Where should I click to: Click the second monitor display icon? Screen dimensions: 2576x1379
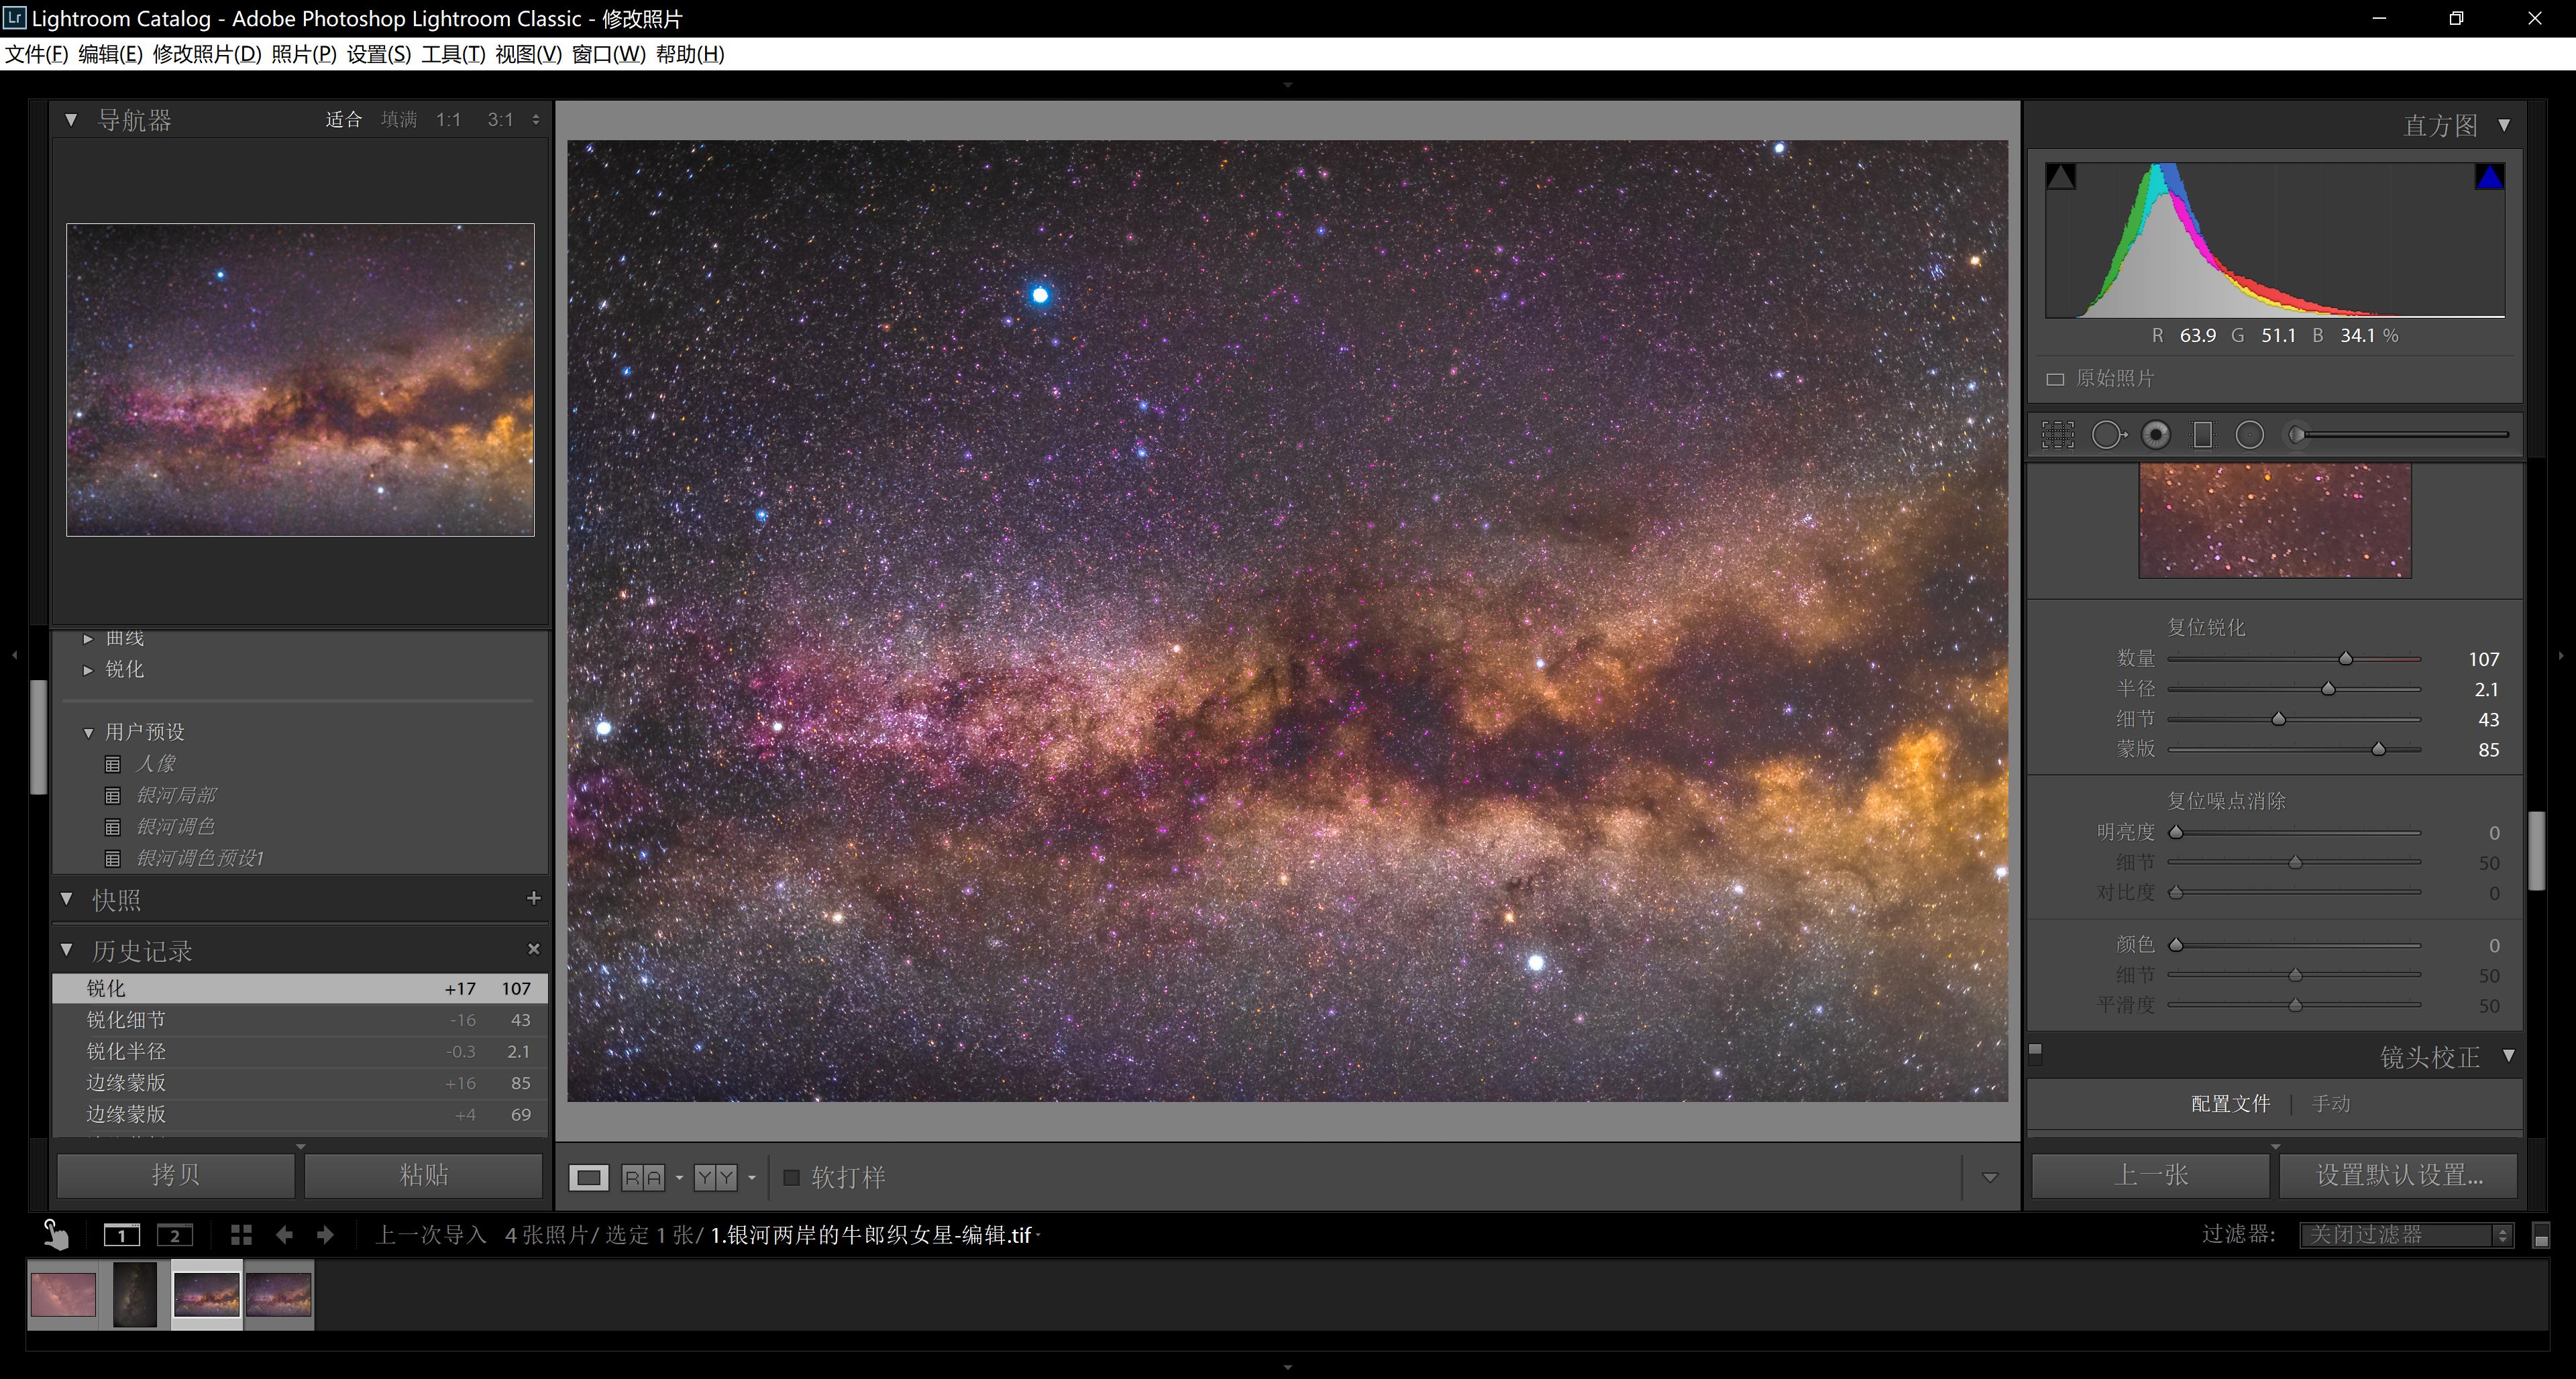pyautogui.click(x=175, y=1235)
